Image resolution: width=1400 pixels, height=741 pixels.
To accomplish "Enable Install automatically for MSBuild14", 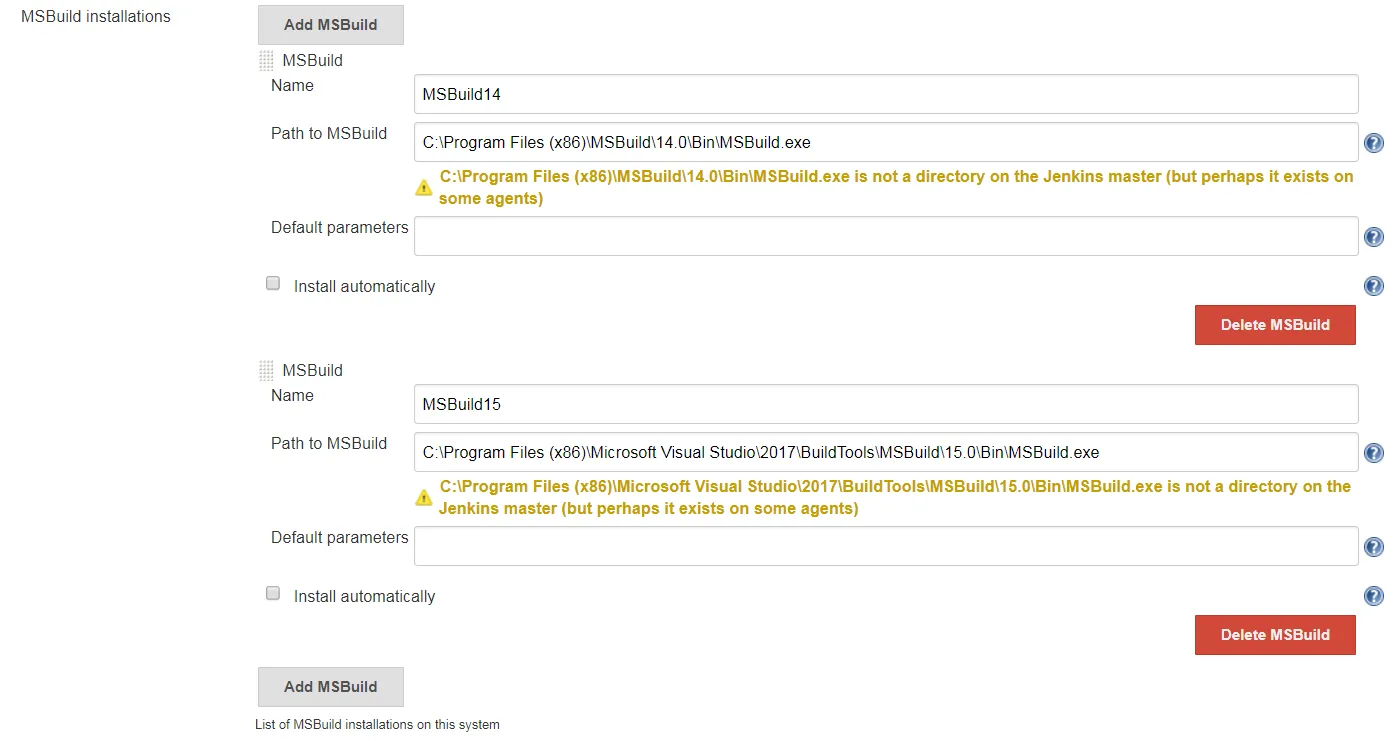I will [x=273, y=284].
